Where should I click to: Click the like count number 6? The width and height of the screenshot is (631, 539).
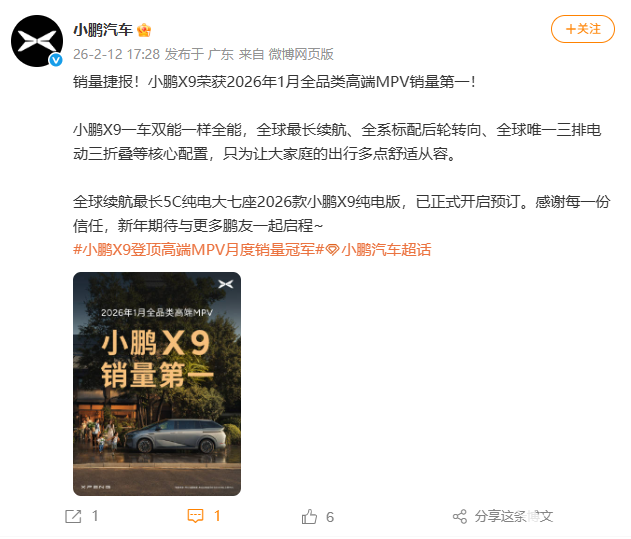pyautogui.click(x=330, y=517)
